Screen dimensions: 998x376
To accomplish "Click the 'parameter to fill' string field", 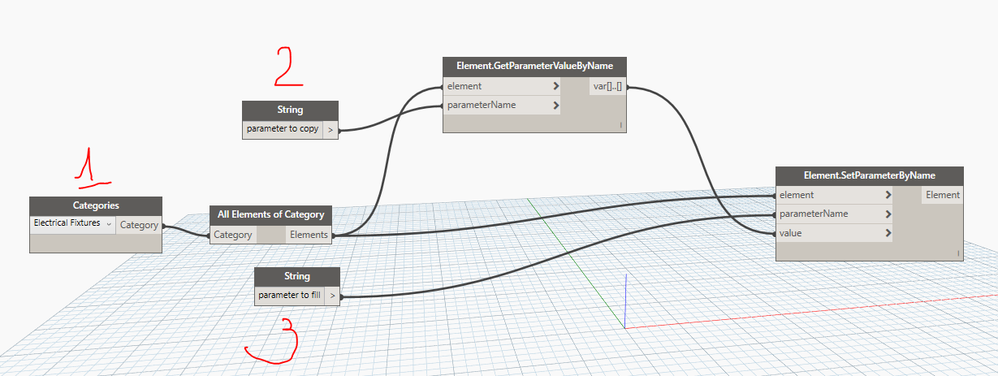I will pos(289,296).
